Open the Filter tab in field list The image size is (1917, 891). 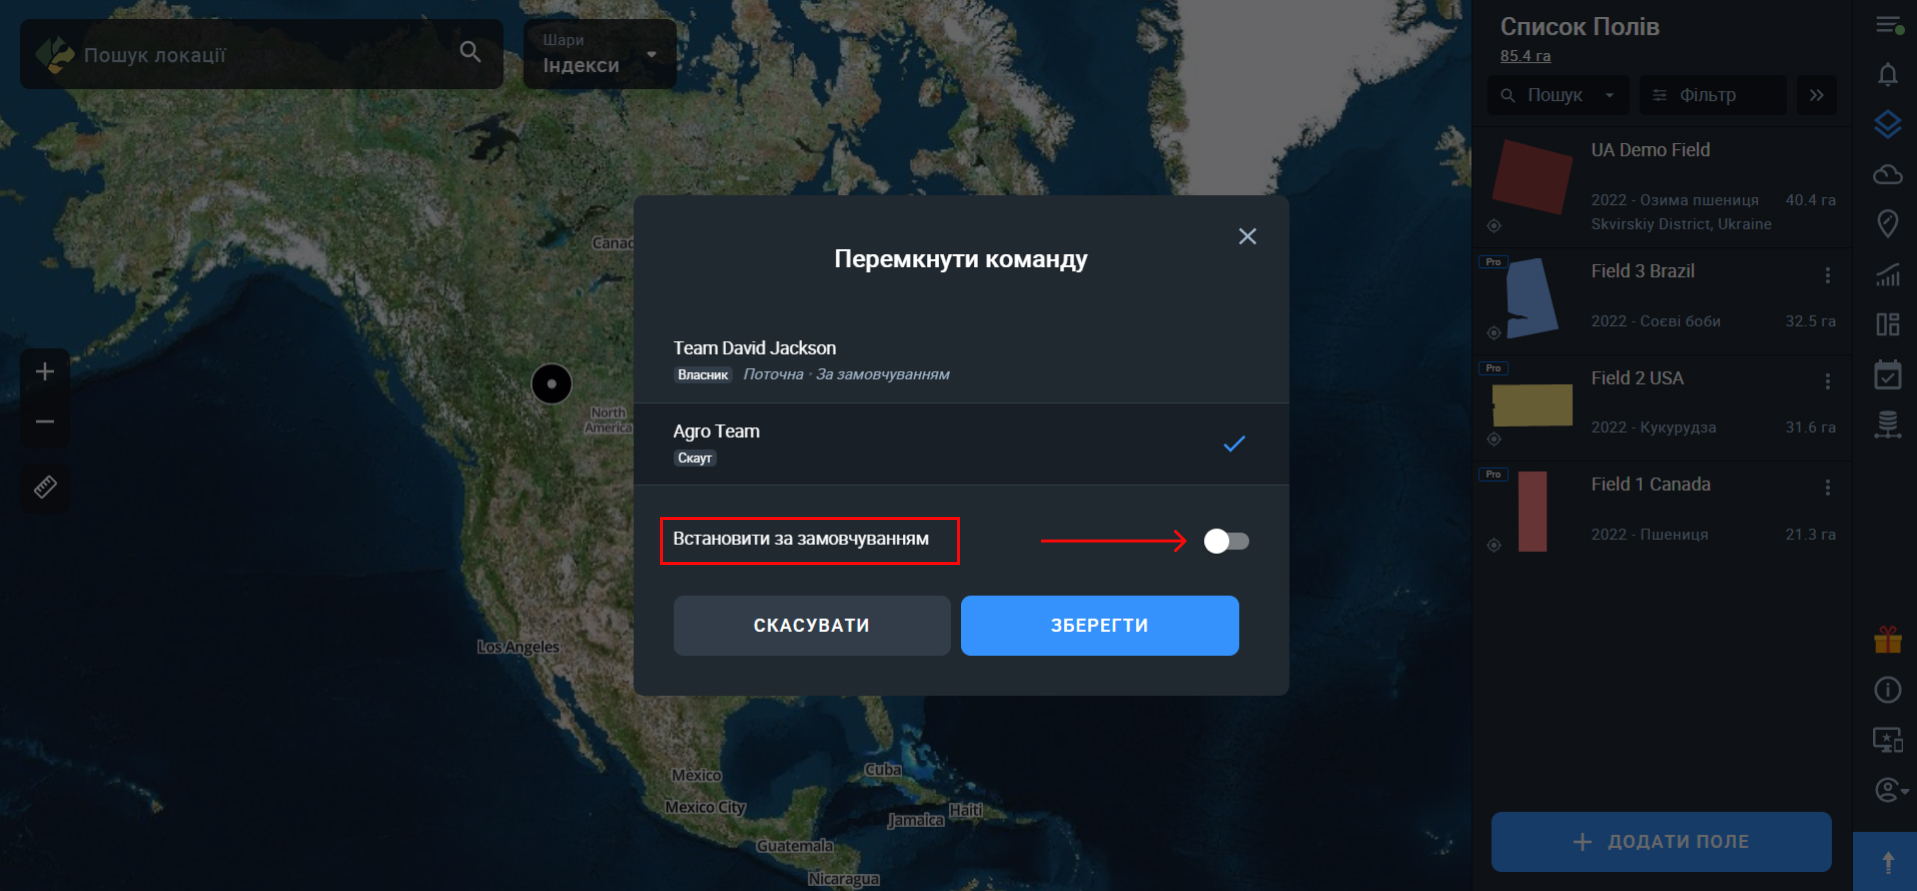pos(1710,96)
